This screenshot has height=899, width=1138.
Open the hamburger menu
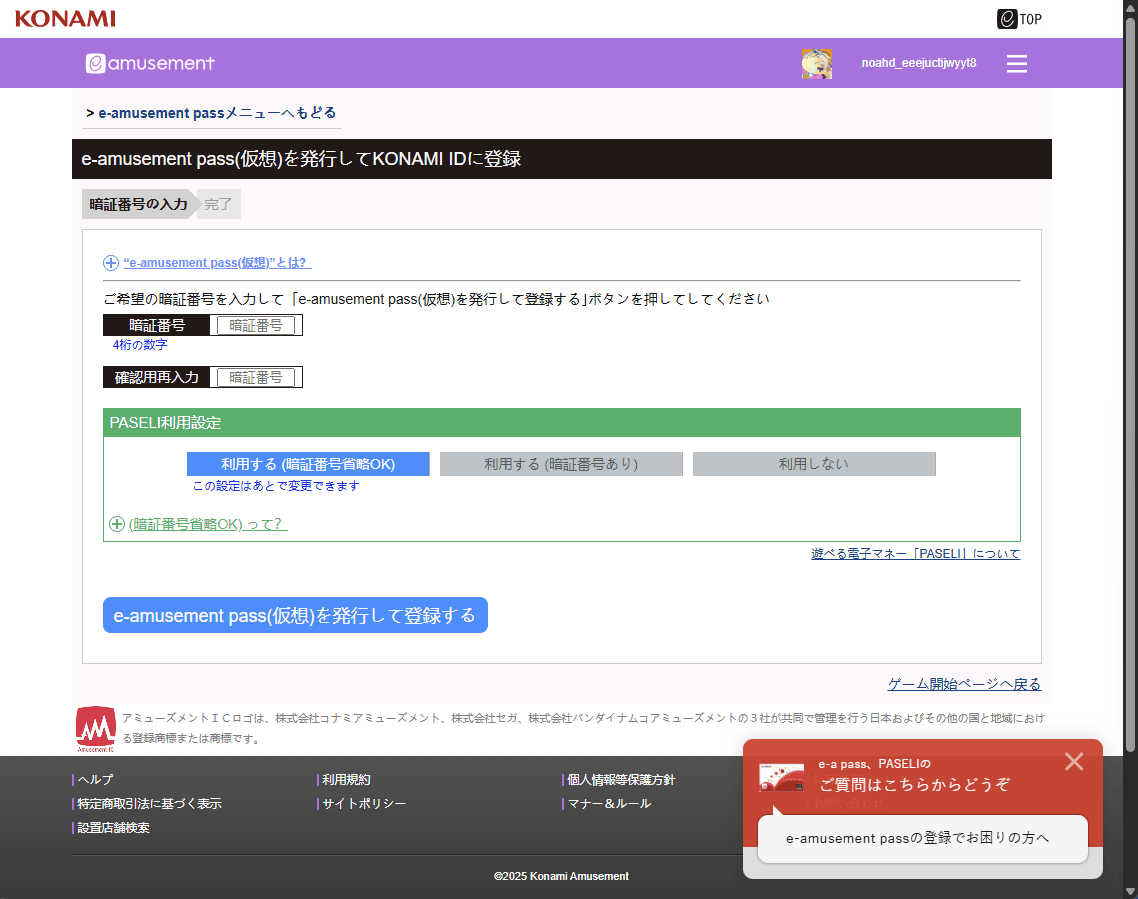coord(1017,64)
